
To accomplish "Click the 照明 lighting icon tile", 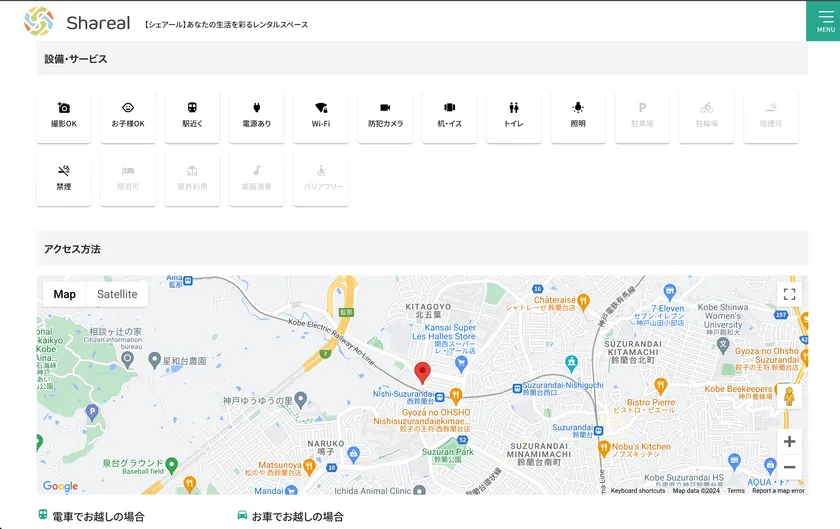I will tap(578, 116).
